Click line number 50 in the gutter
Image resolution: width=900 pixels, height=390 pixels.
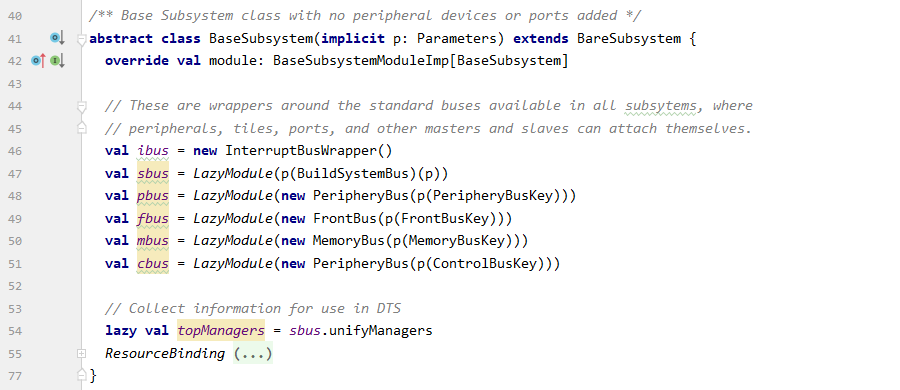(15, 241)
